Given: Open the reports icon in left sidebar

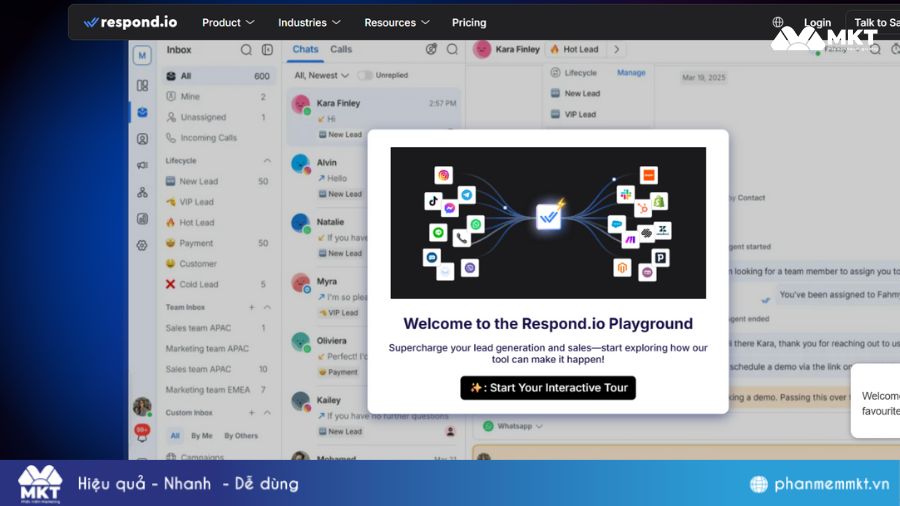Looking at the screenshot, I should pyautogui.click(x=142, y=219).
